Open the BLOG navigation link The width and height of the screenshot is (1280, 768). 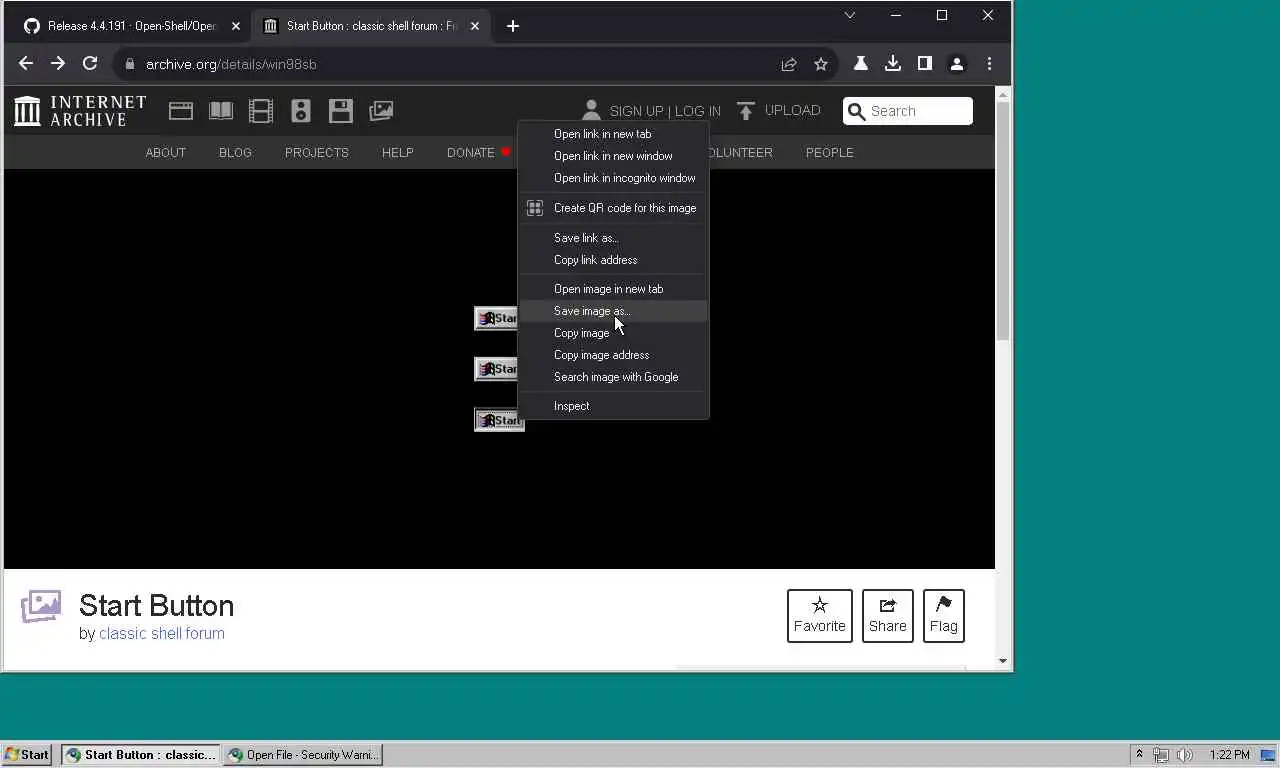point(235,153)
